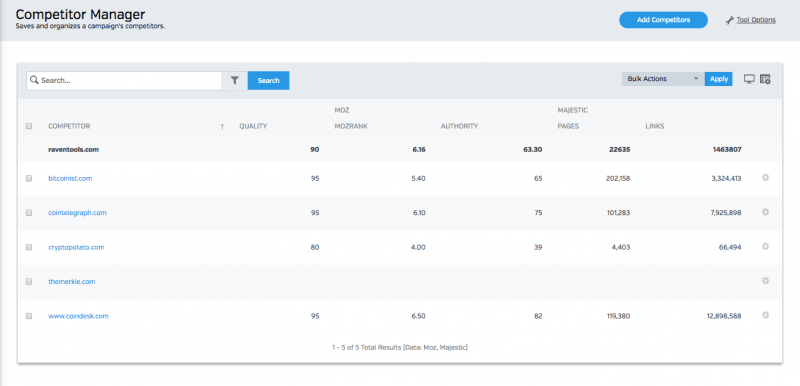Click the links value 66,494
Viewport: 800px width, 386px height.
click(x=730, y=247)
